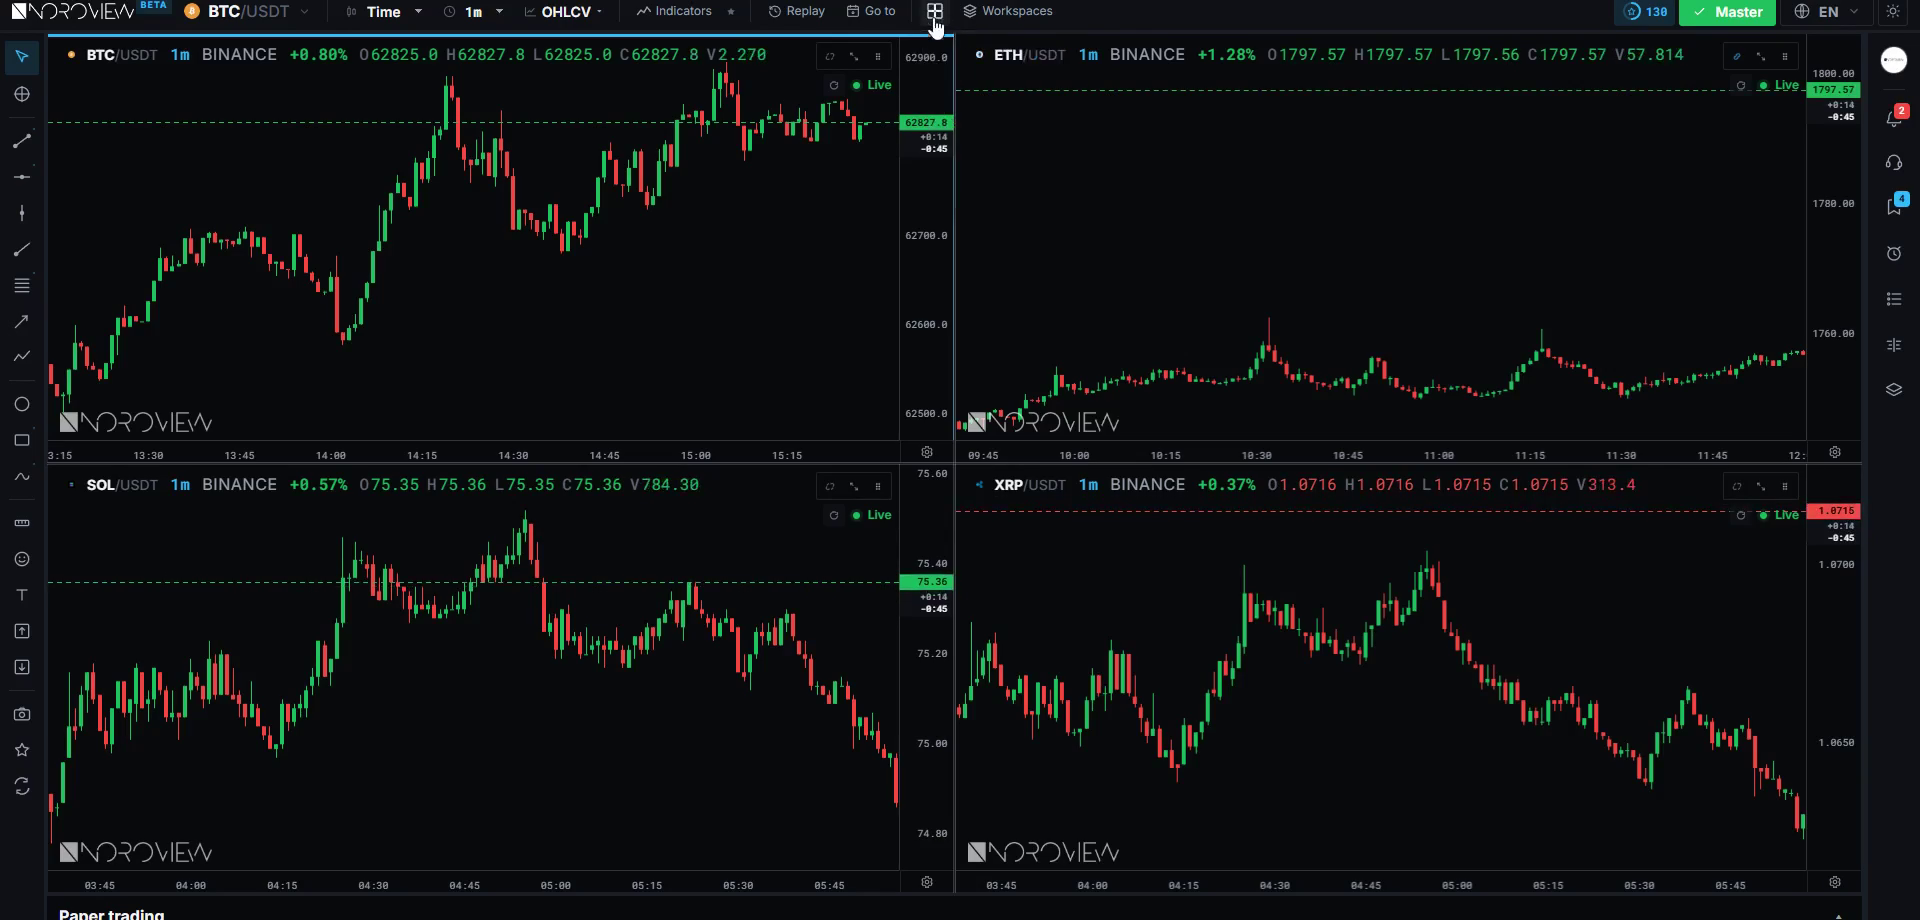This screenshot has height=920, width=1920.
Task: Click the star favorites icon in left toolbar
Action: pyautogui.click(x=22, y=750)
